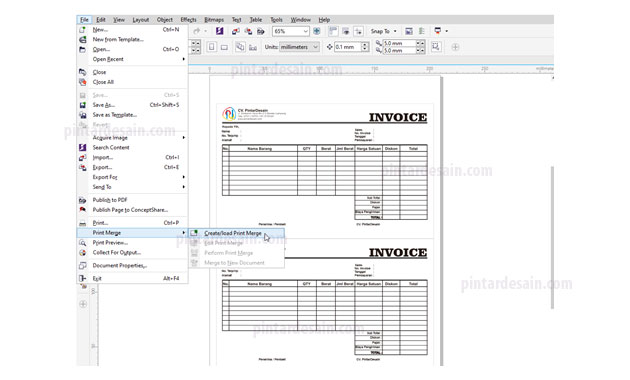The image size is (630, 380).
Task: Expand the Export For submenu
Action: click(x=132, y=177)
